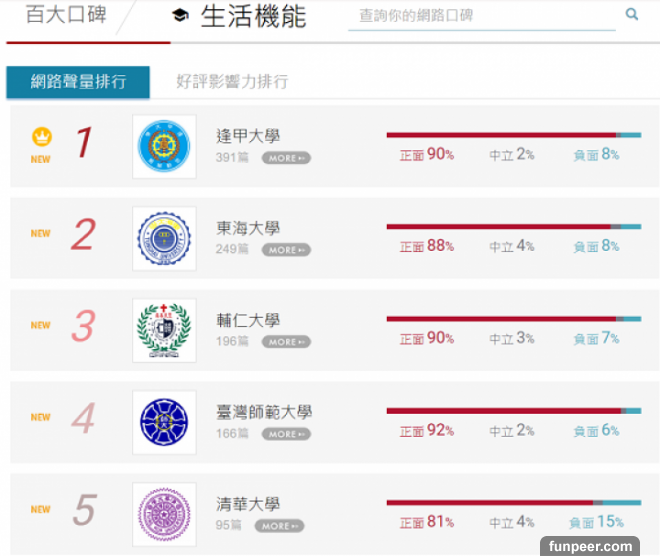Click the search magnifier icon
660x556 pixels.
click(x=632, y=14)
